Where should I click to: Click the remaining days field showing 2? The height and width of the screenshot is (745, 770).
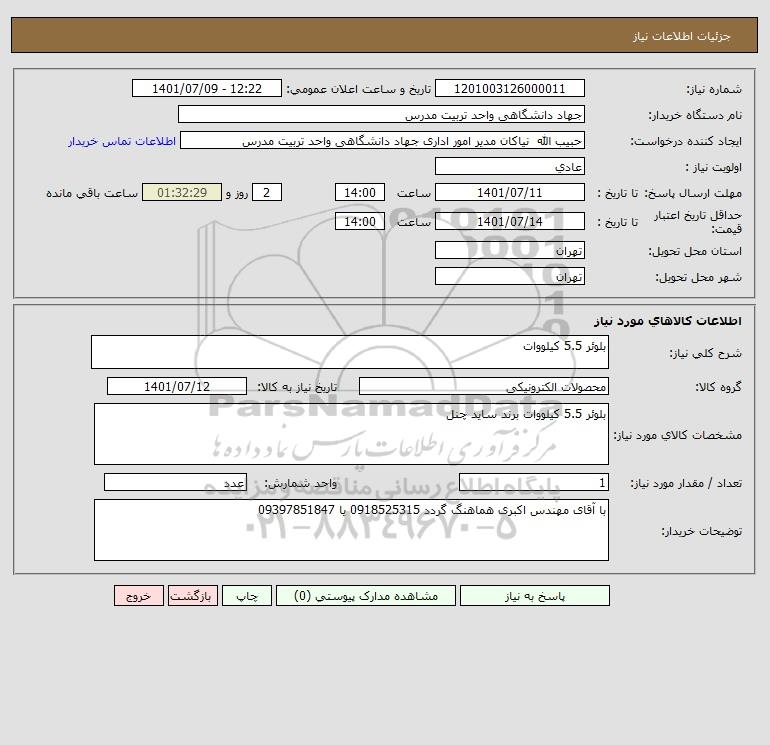267,193
